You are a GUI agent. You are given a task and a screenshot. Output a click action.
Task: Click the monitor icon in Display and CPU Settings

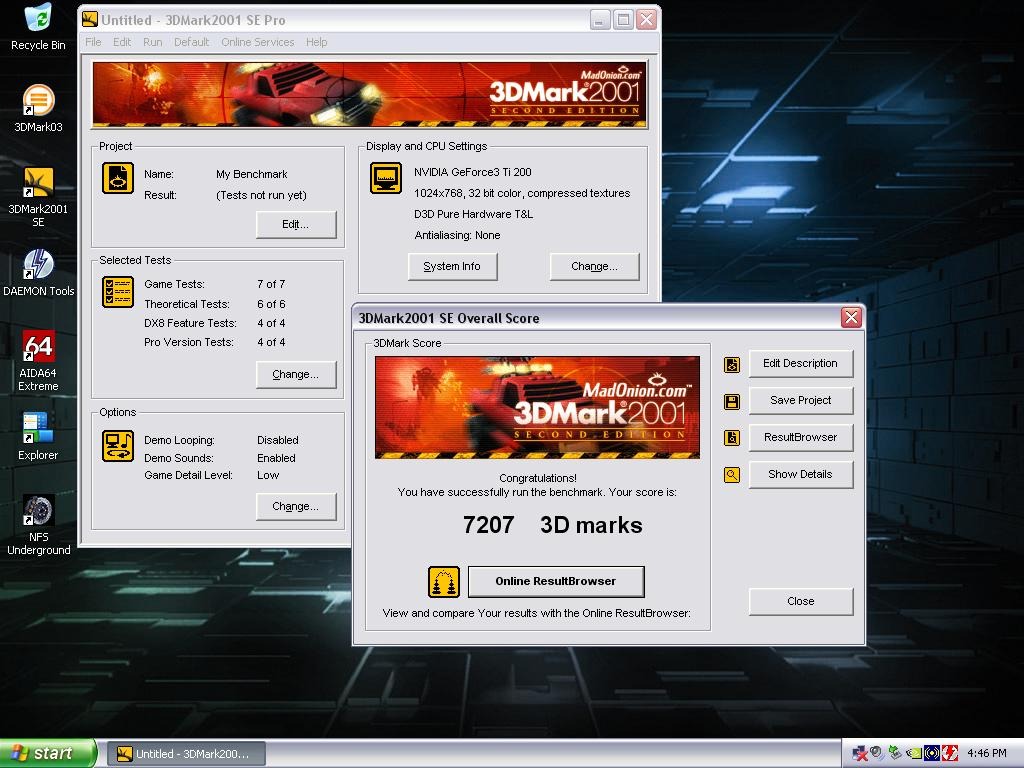click(x=386, y=178)
